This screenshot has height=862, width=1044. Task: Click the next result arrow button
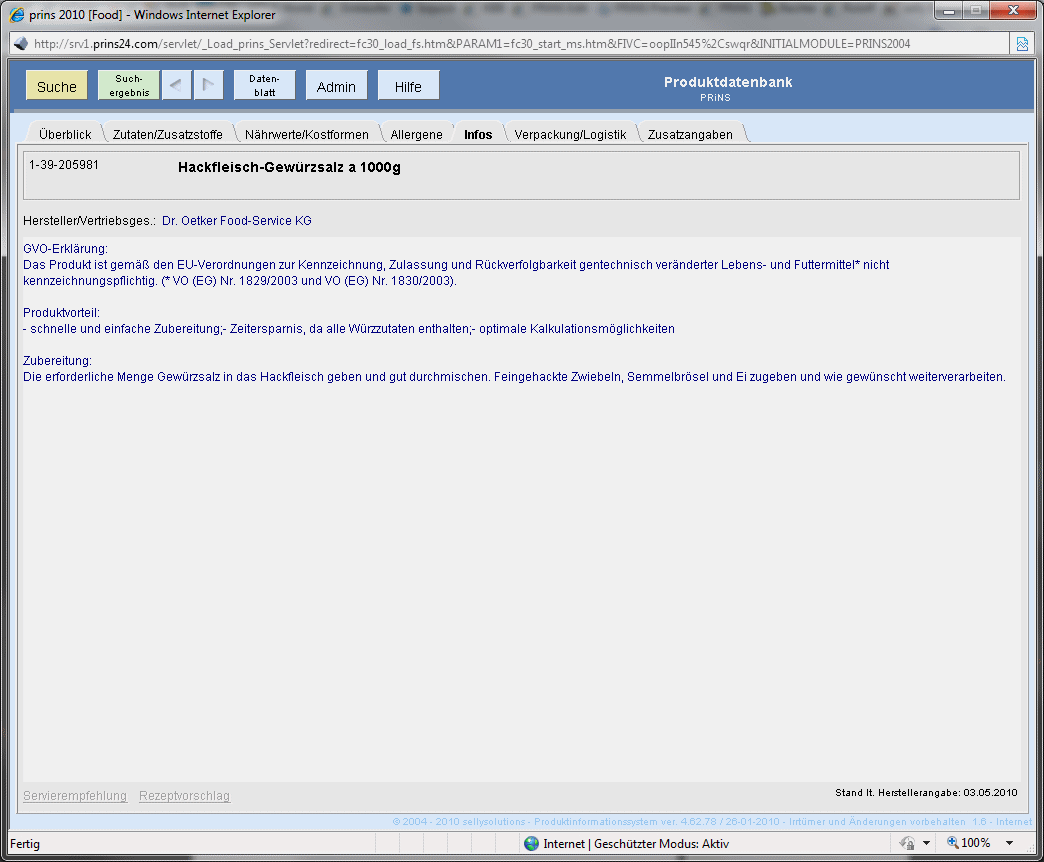click(x=209, y=86)
